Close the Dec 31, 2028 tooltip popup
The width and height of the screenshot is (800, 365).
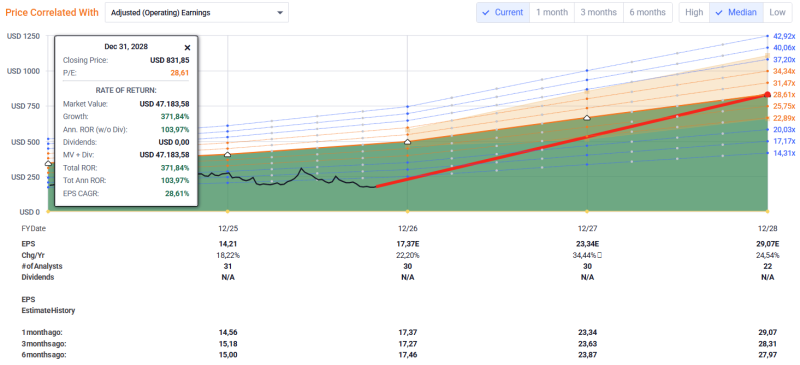[x=187, y=47]
